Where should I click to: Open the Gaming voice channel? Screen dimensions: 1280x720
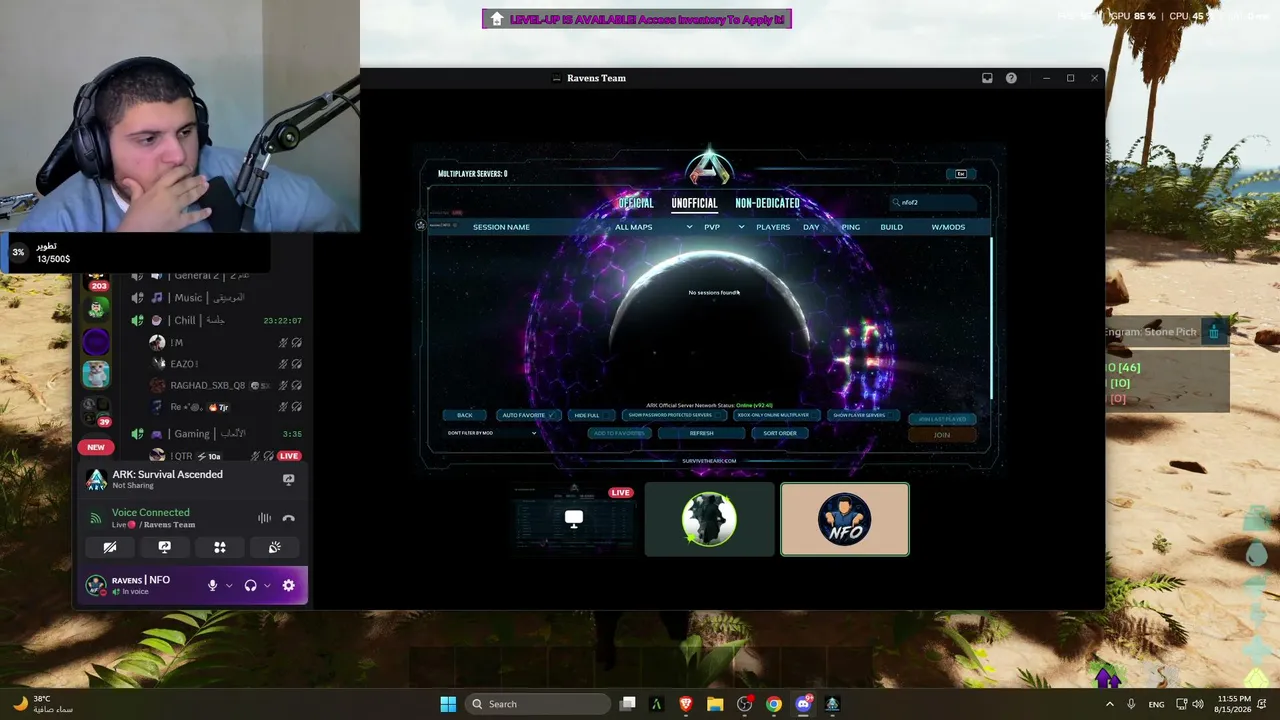click(218, 434)
